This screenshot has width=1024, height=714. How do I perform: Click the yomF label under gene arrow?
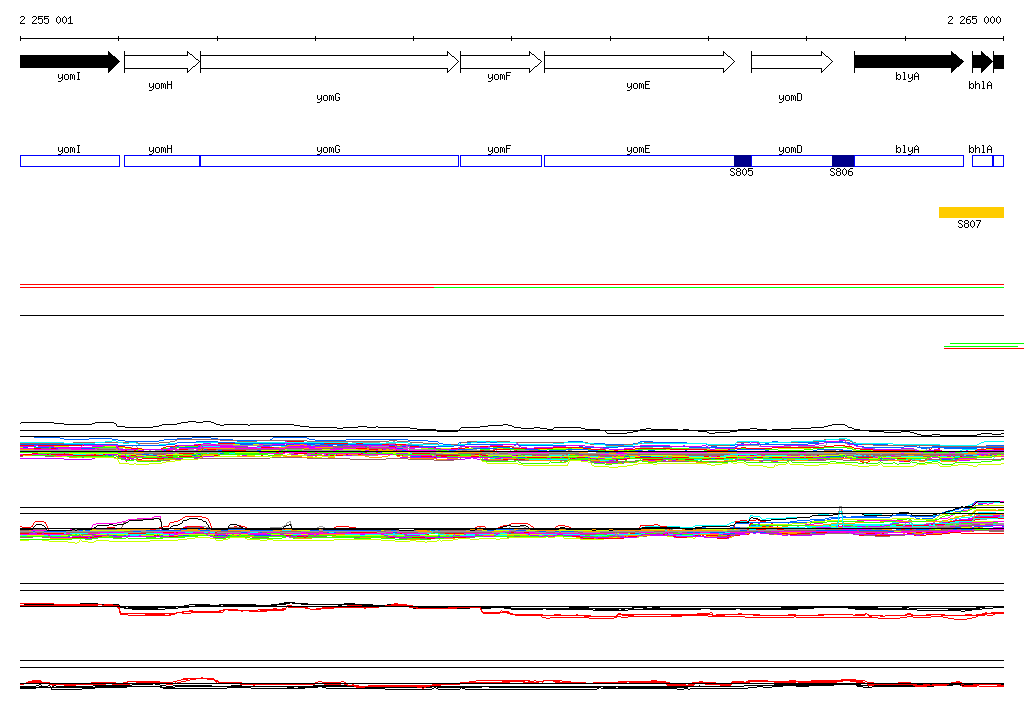(x=499, y=76)
